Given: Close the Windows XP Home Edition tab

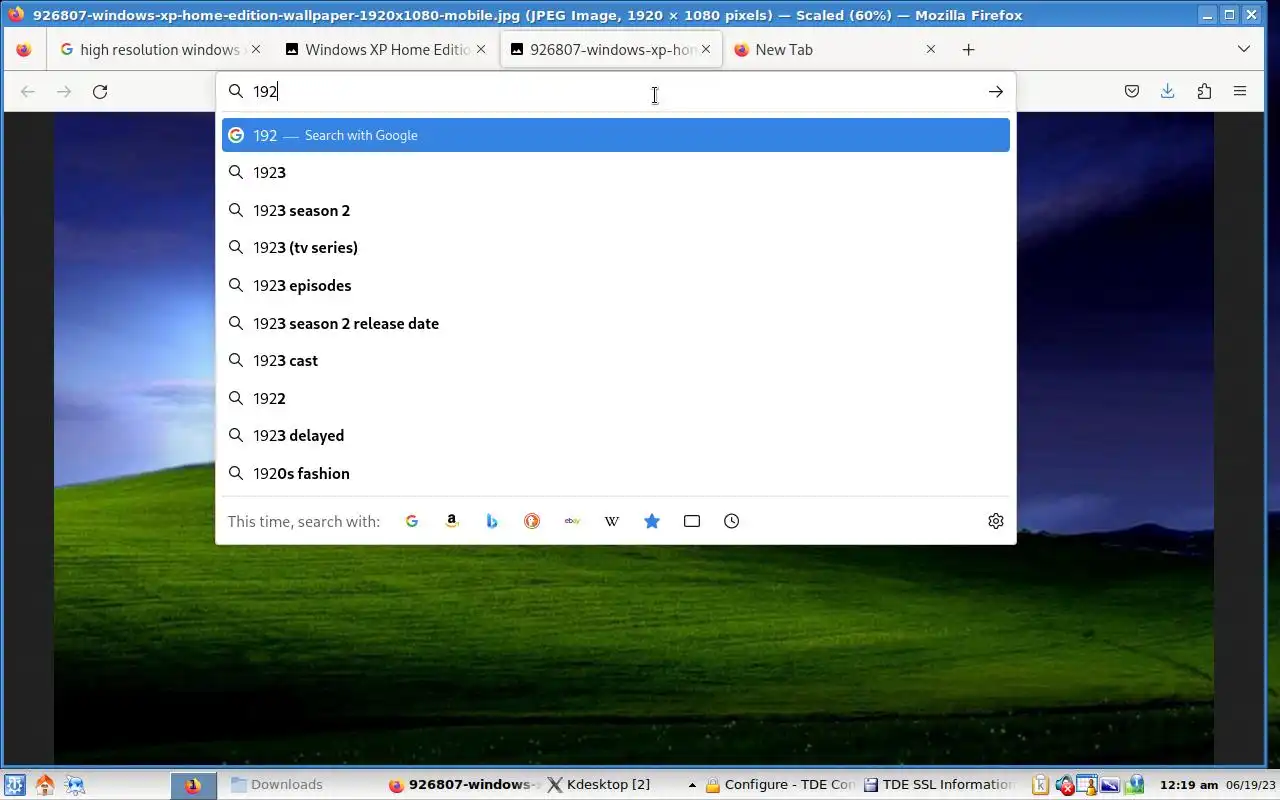Looking at the screenshot, I should 481,49.
